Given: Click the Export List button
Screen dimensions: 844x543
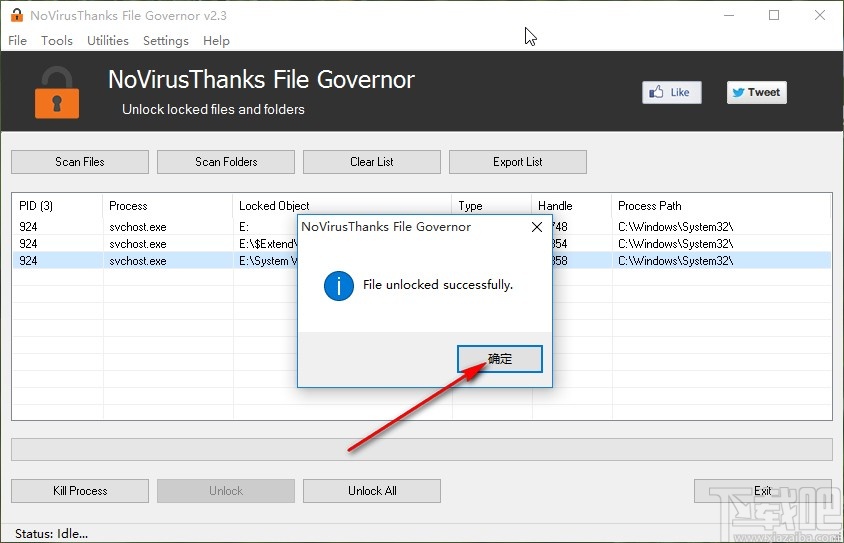Looking at the screenshot, I should [x=518, y=162].
